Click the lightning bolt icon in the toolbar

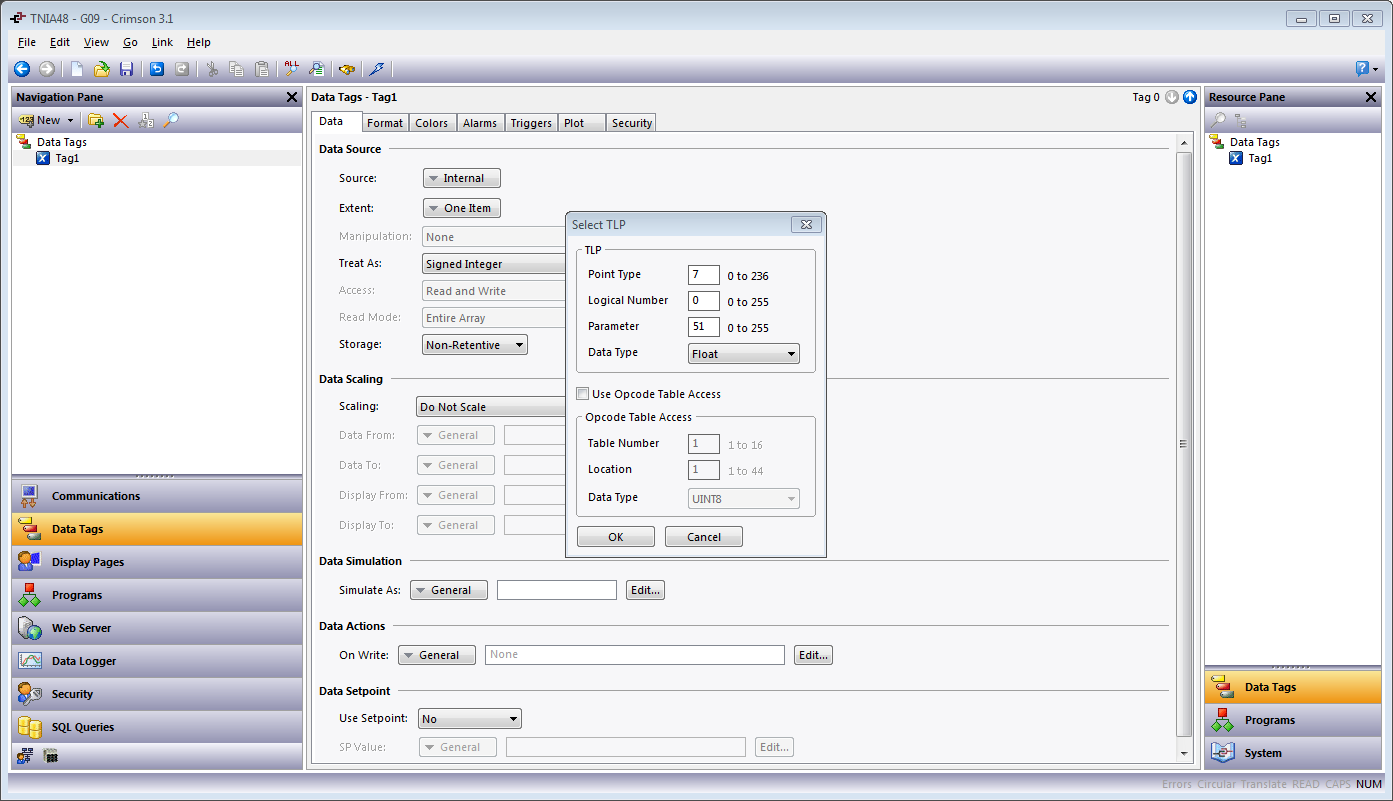point(376,69)
